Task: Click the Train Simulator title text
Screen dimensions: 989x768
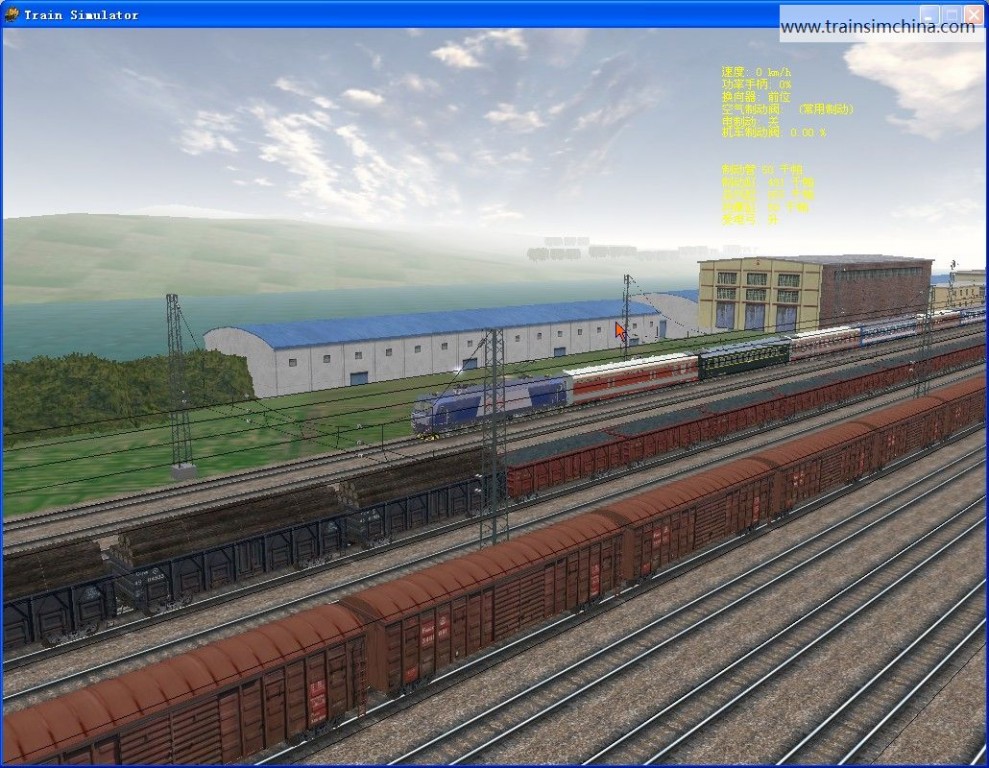Action: point(81,15)
